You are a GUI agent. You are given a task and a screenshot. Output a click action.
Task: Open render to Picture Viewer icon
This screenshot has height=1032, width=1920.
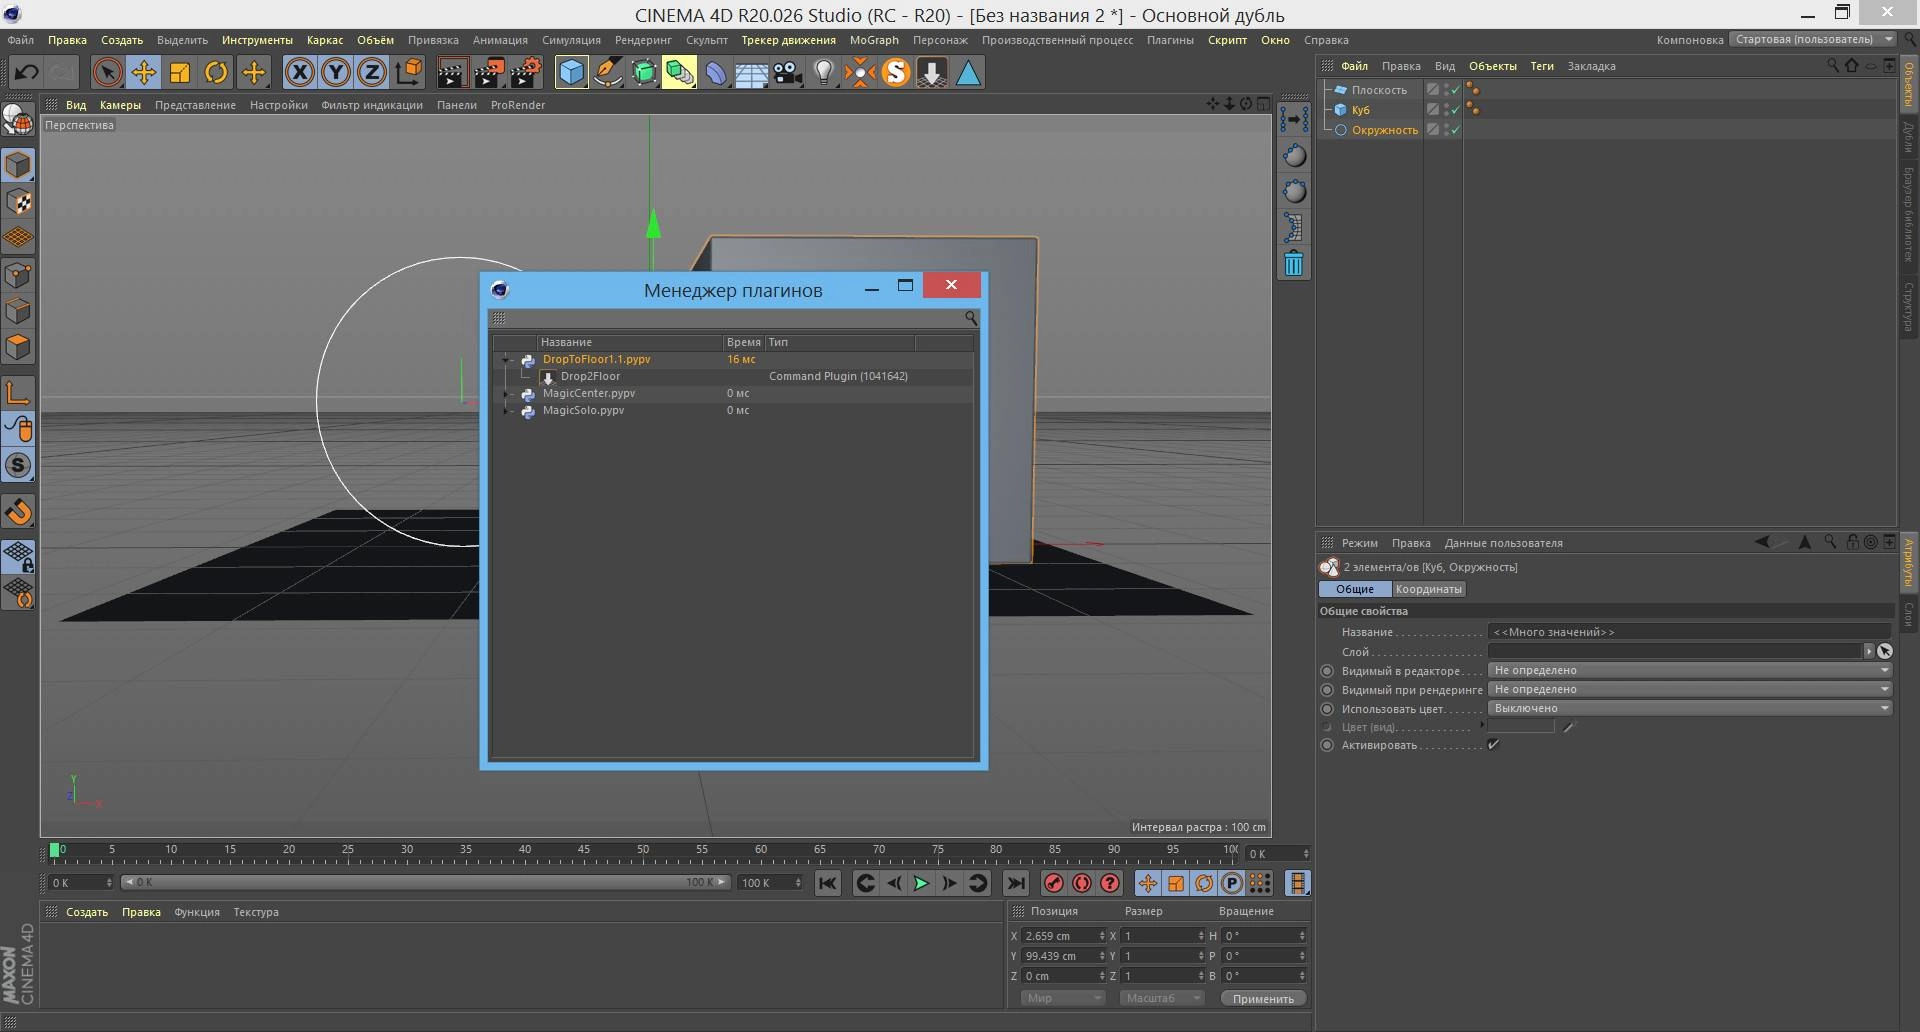pos(489,72)
